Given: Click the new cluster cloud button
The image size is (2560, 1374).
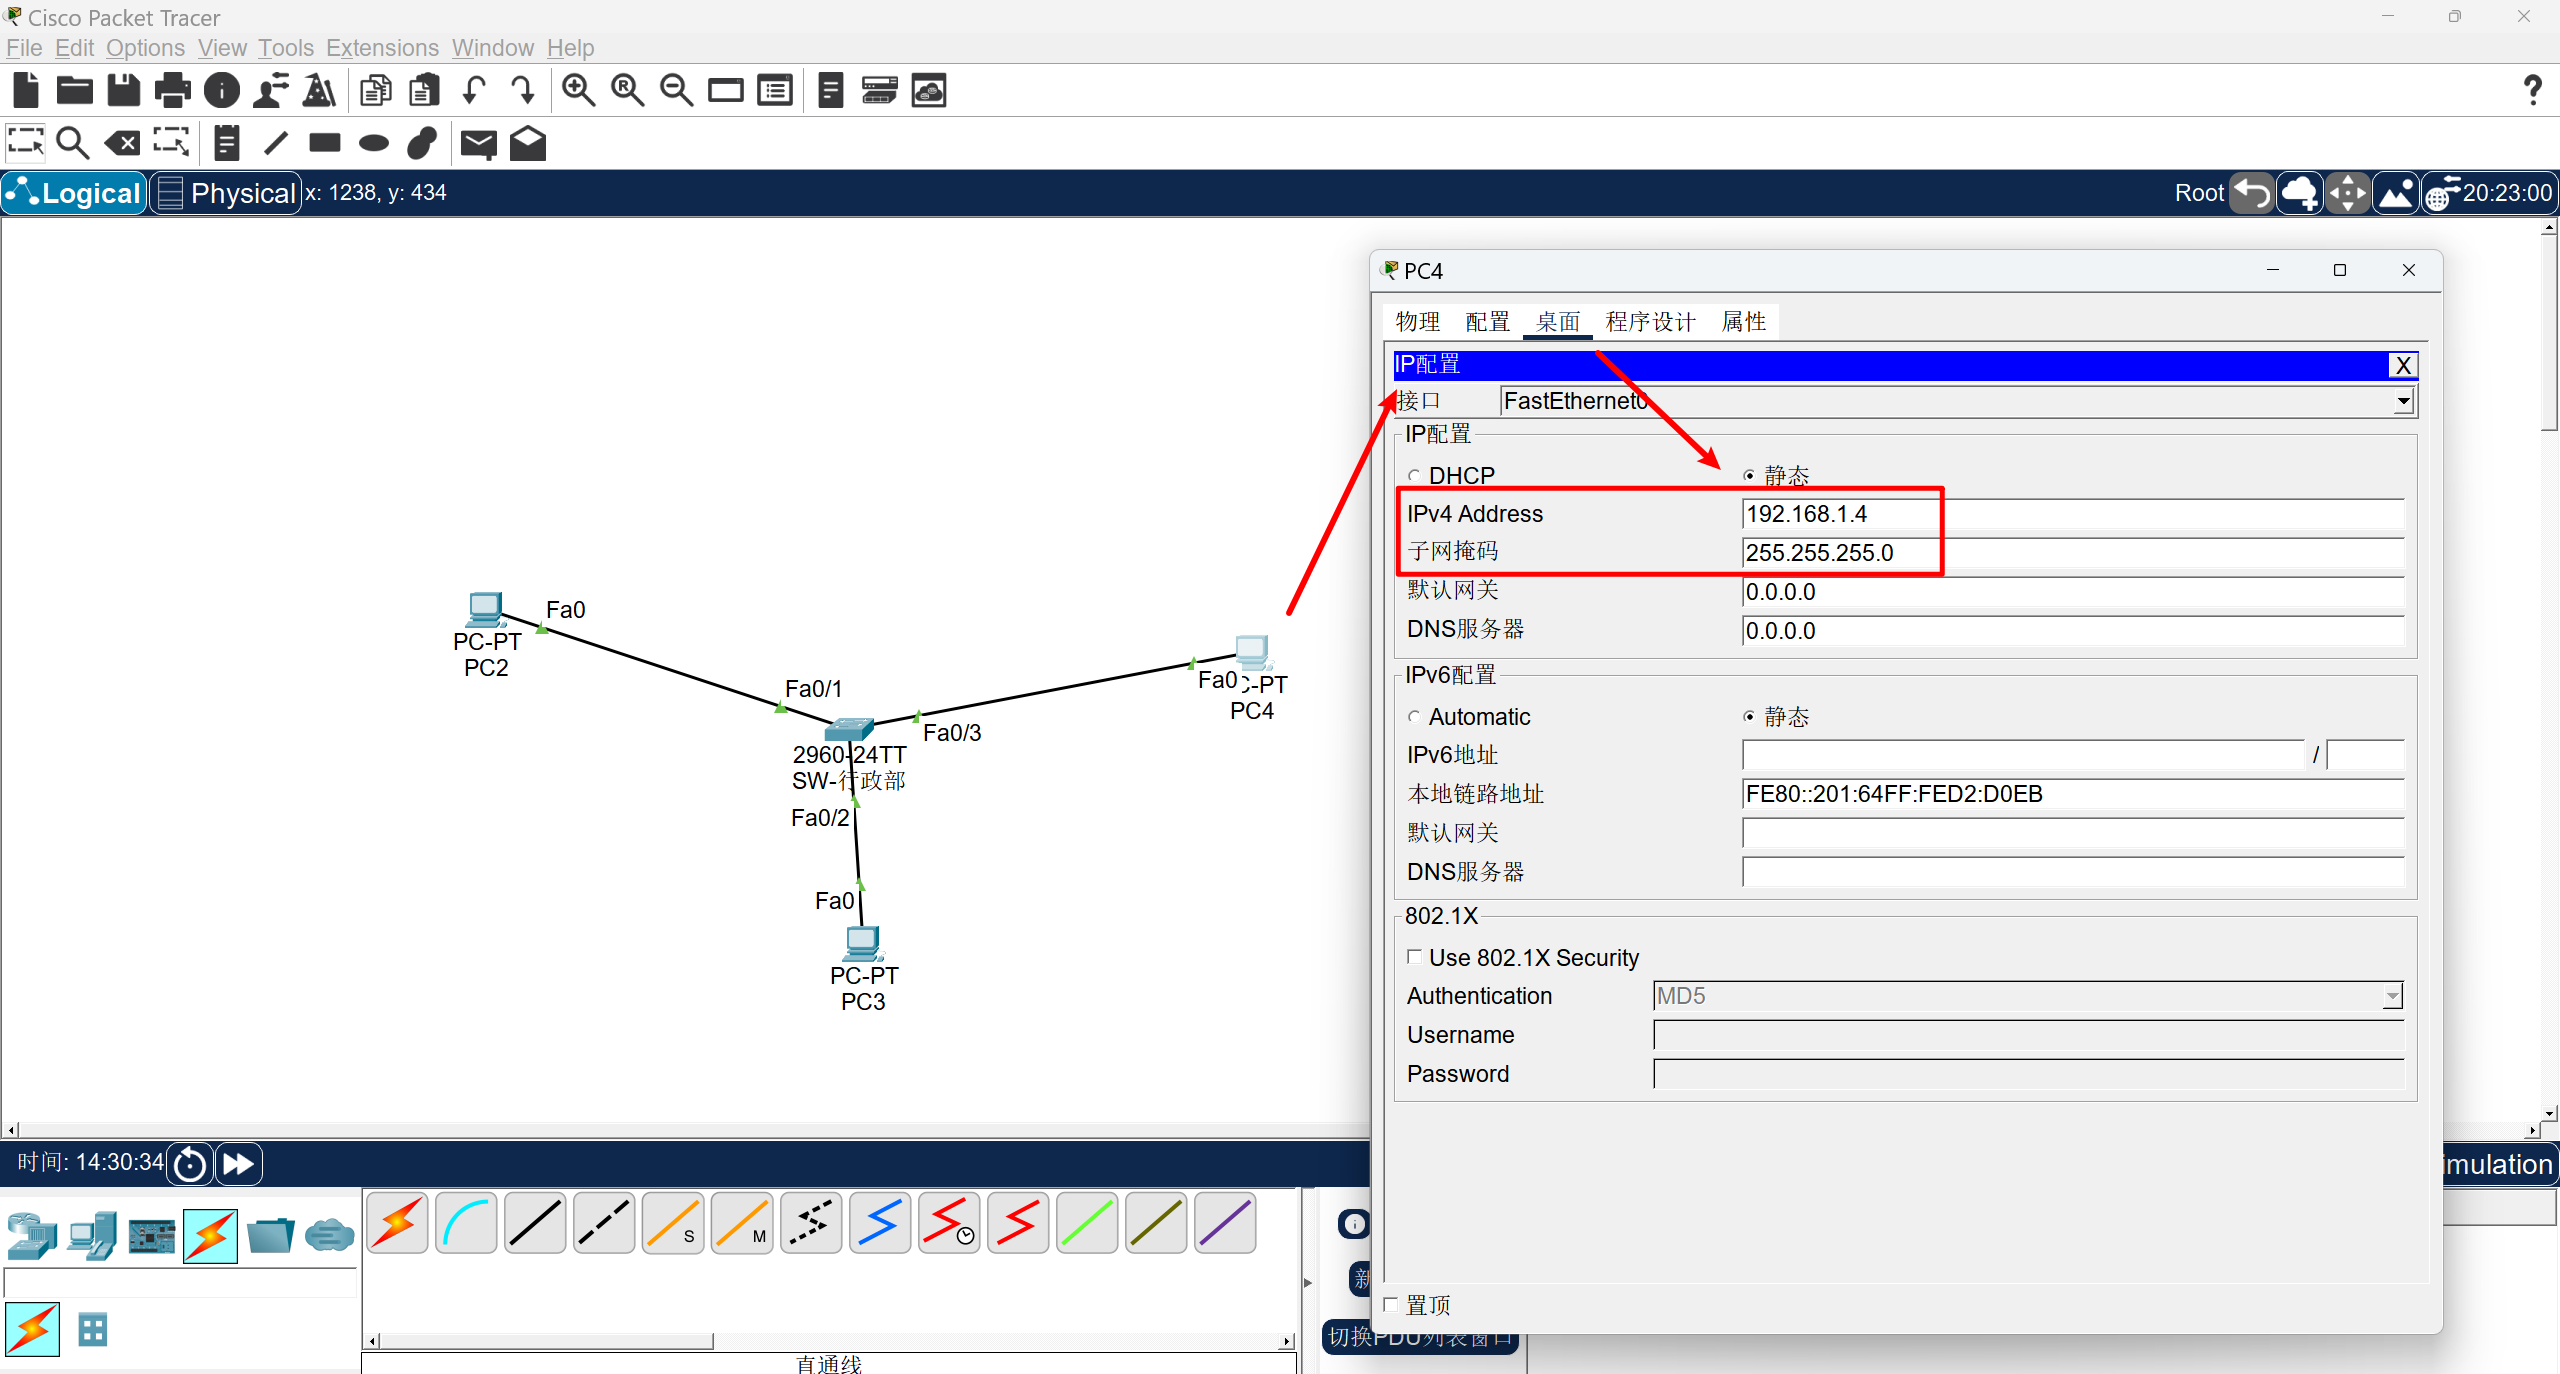Looking at the screenshot, I should click(x=2300, y=193).
